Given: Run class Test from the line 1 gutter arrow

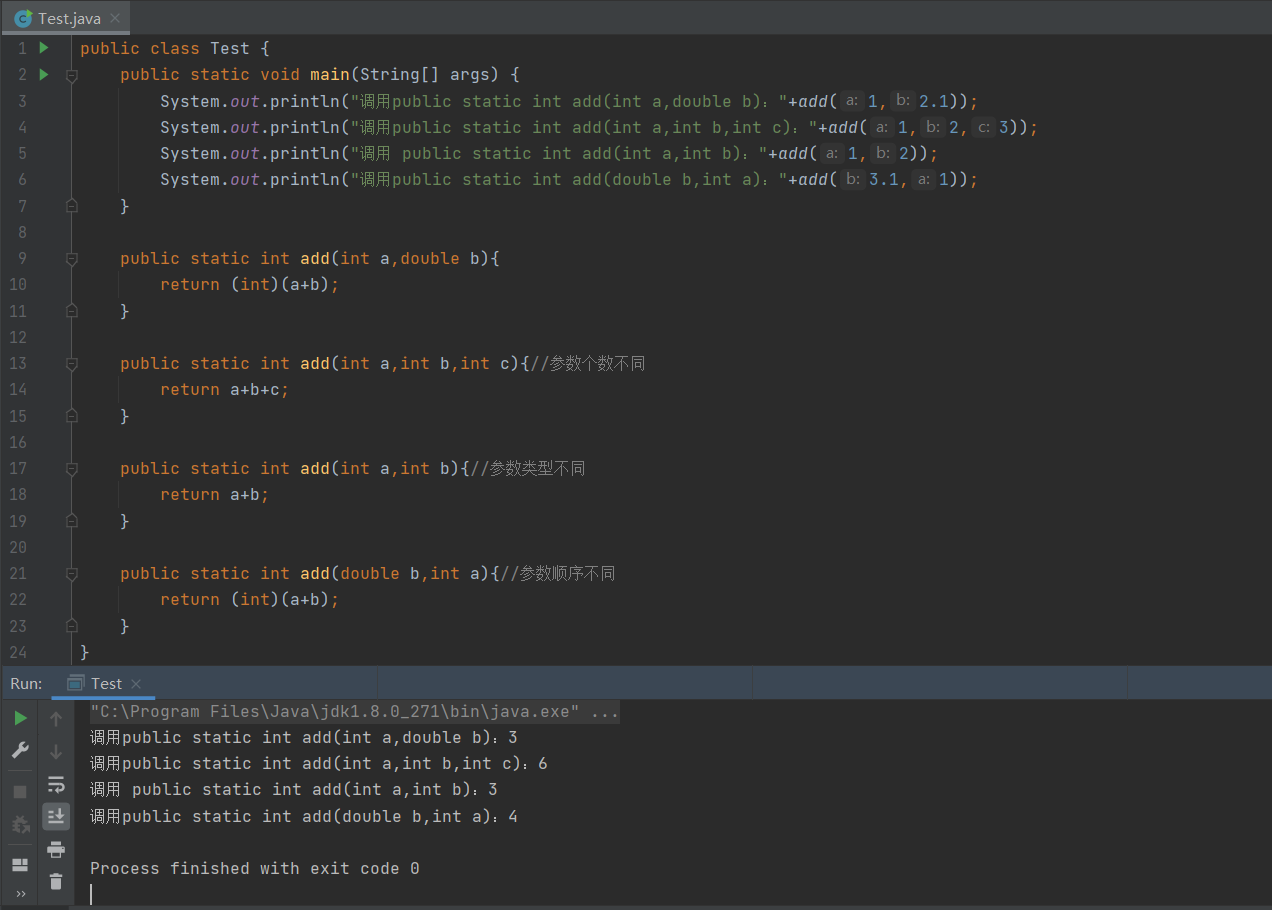Looking at the screenshot, I should click(x=43, y=48).
